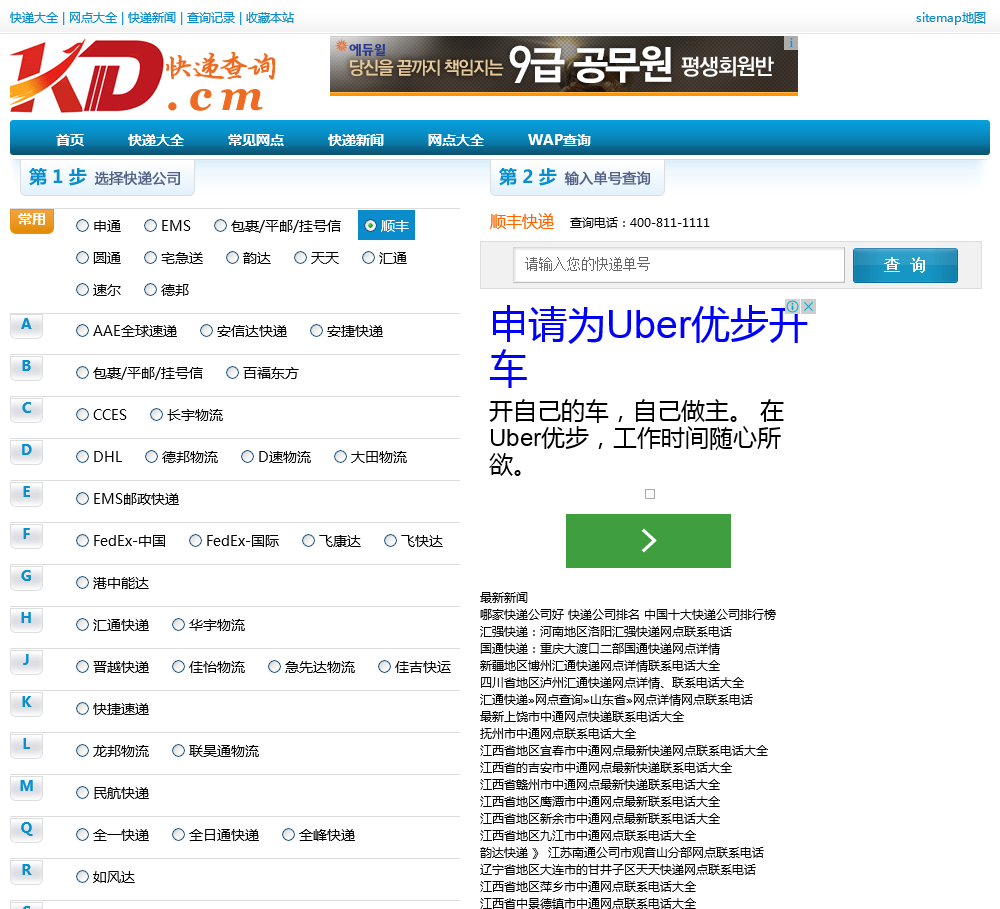Click the green arrow button in Uber ad
1000x909 pixels.
coord(648,540)
